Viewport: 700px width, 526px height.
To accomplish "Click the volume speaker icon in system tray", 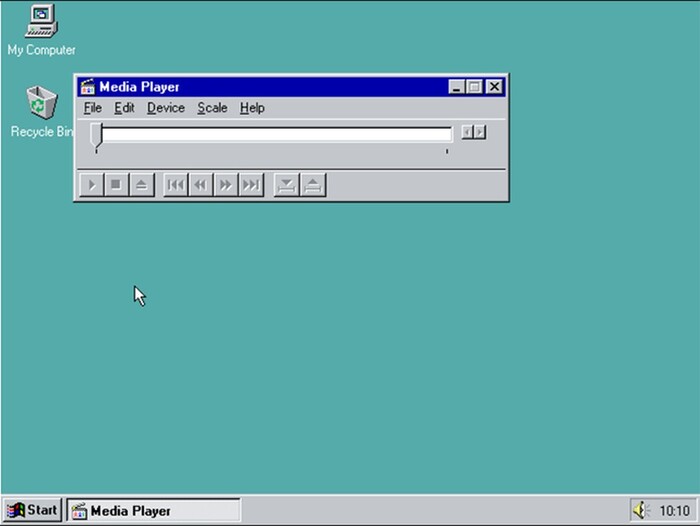I will pos(640,510).
